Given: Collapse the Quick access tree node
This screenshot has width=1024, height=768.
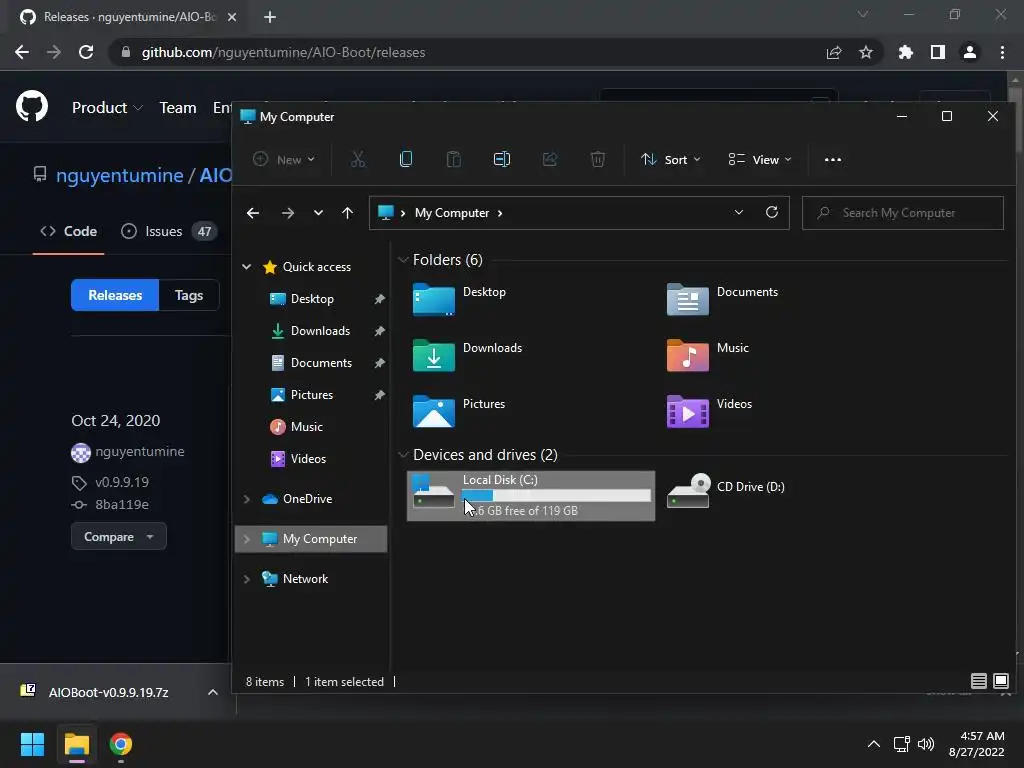Looking at the screenshot, I should 247,266.
